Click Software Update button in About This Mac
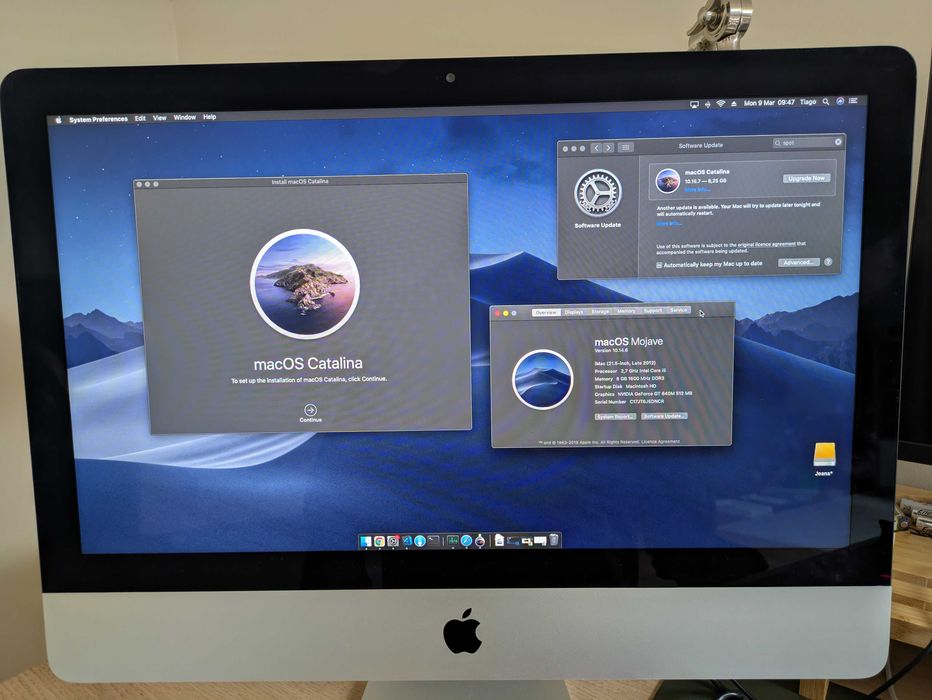932x700 pixels. point(665,415)
